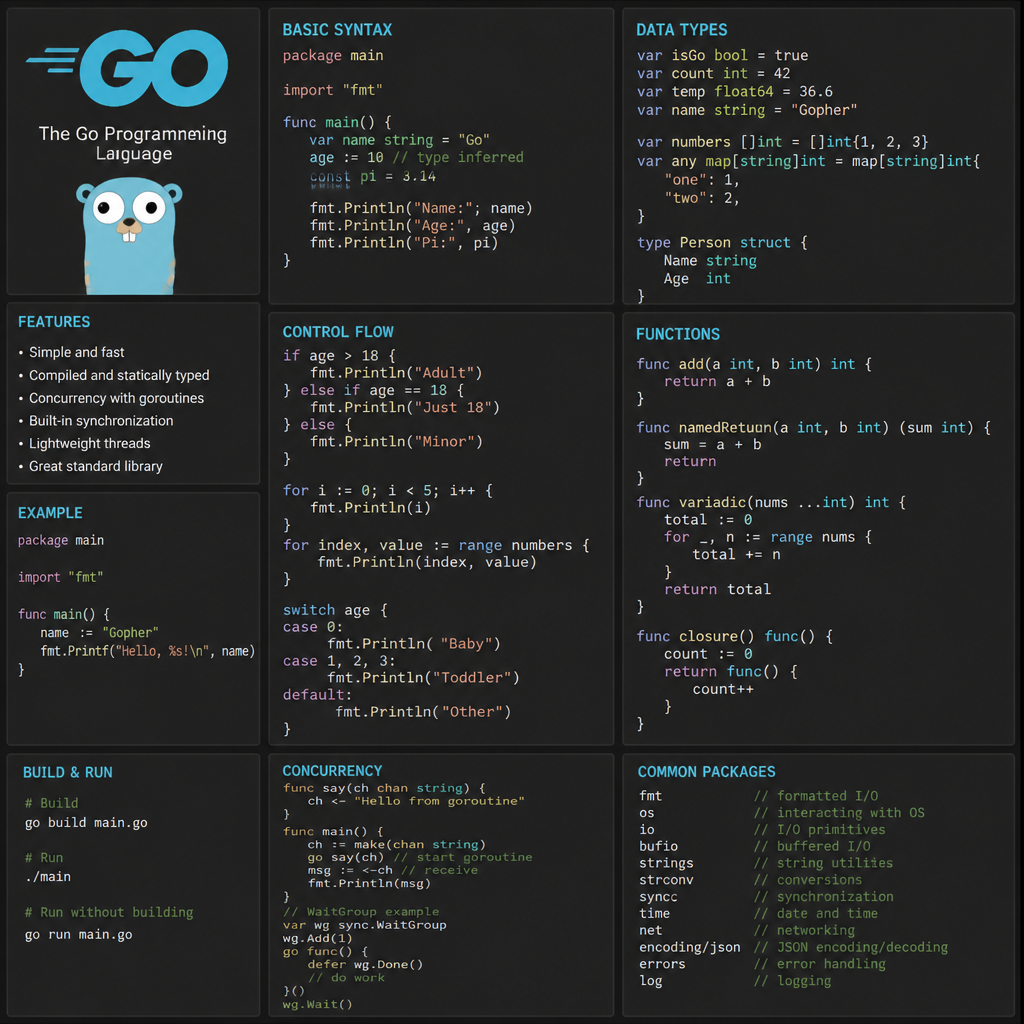Click 'total += n' line
Image resolution: width=1024 pixels, height=1024 pixels.
(737, 554)
